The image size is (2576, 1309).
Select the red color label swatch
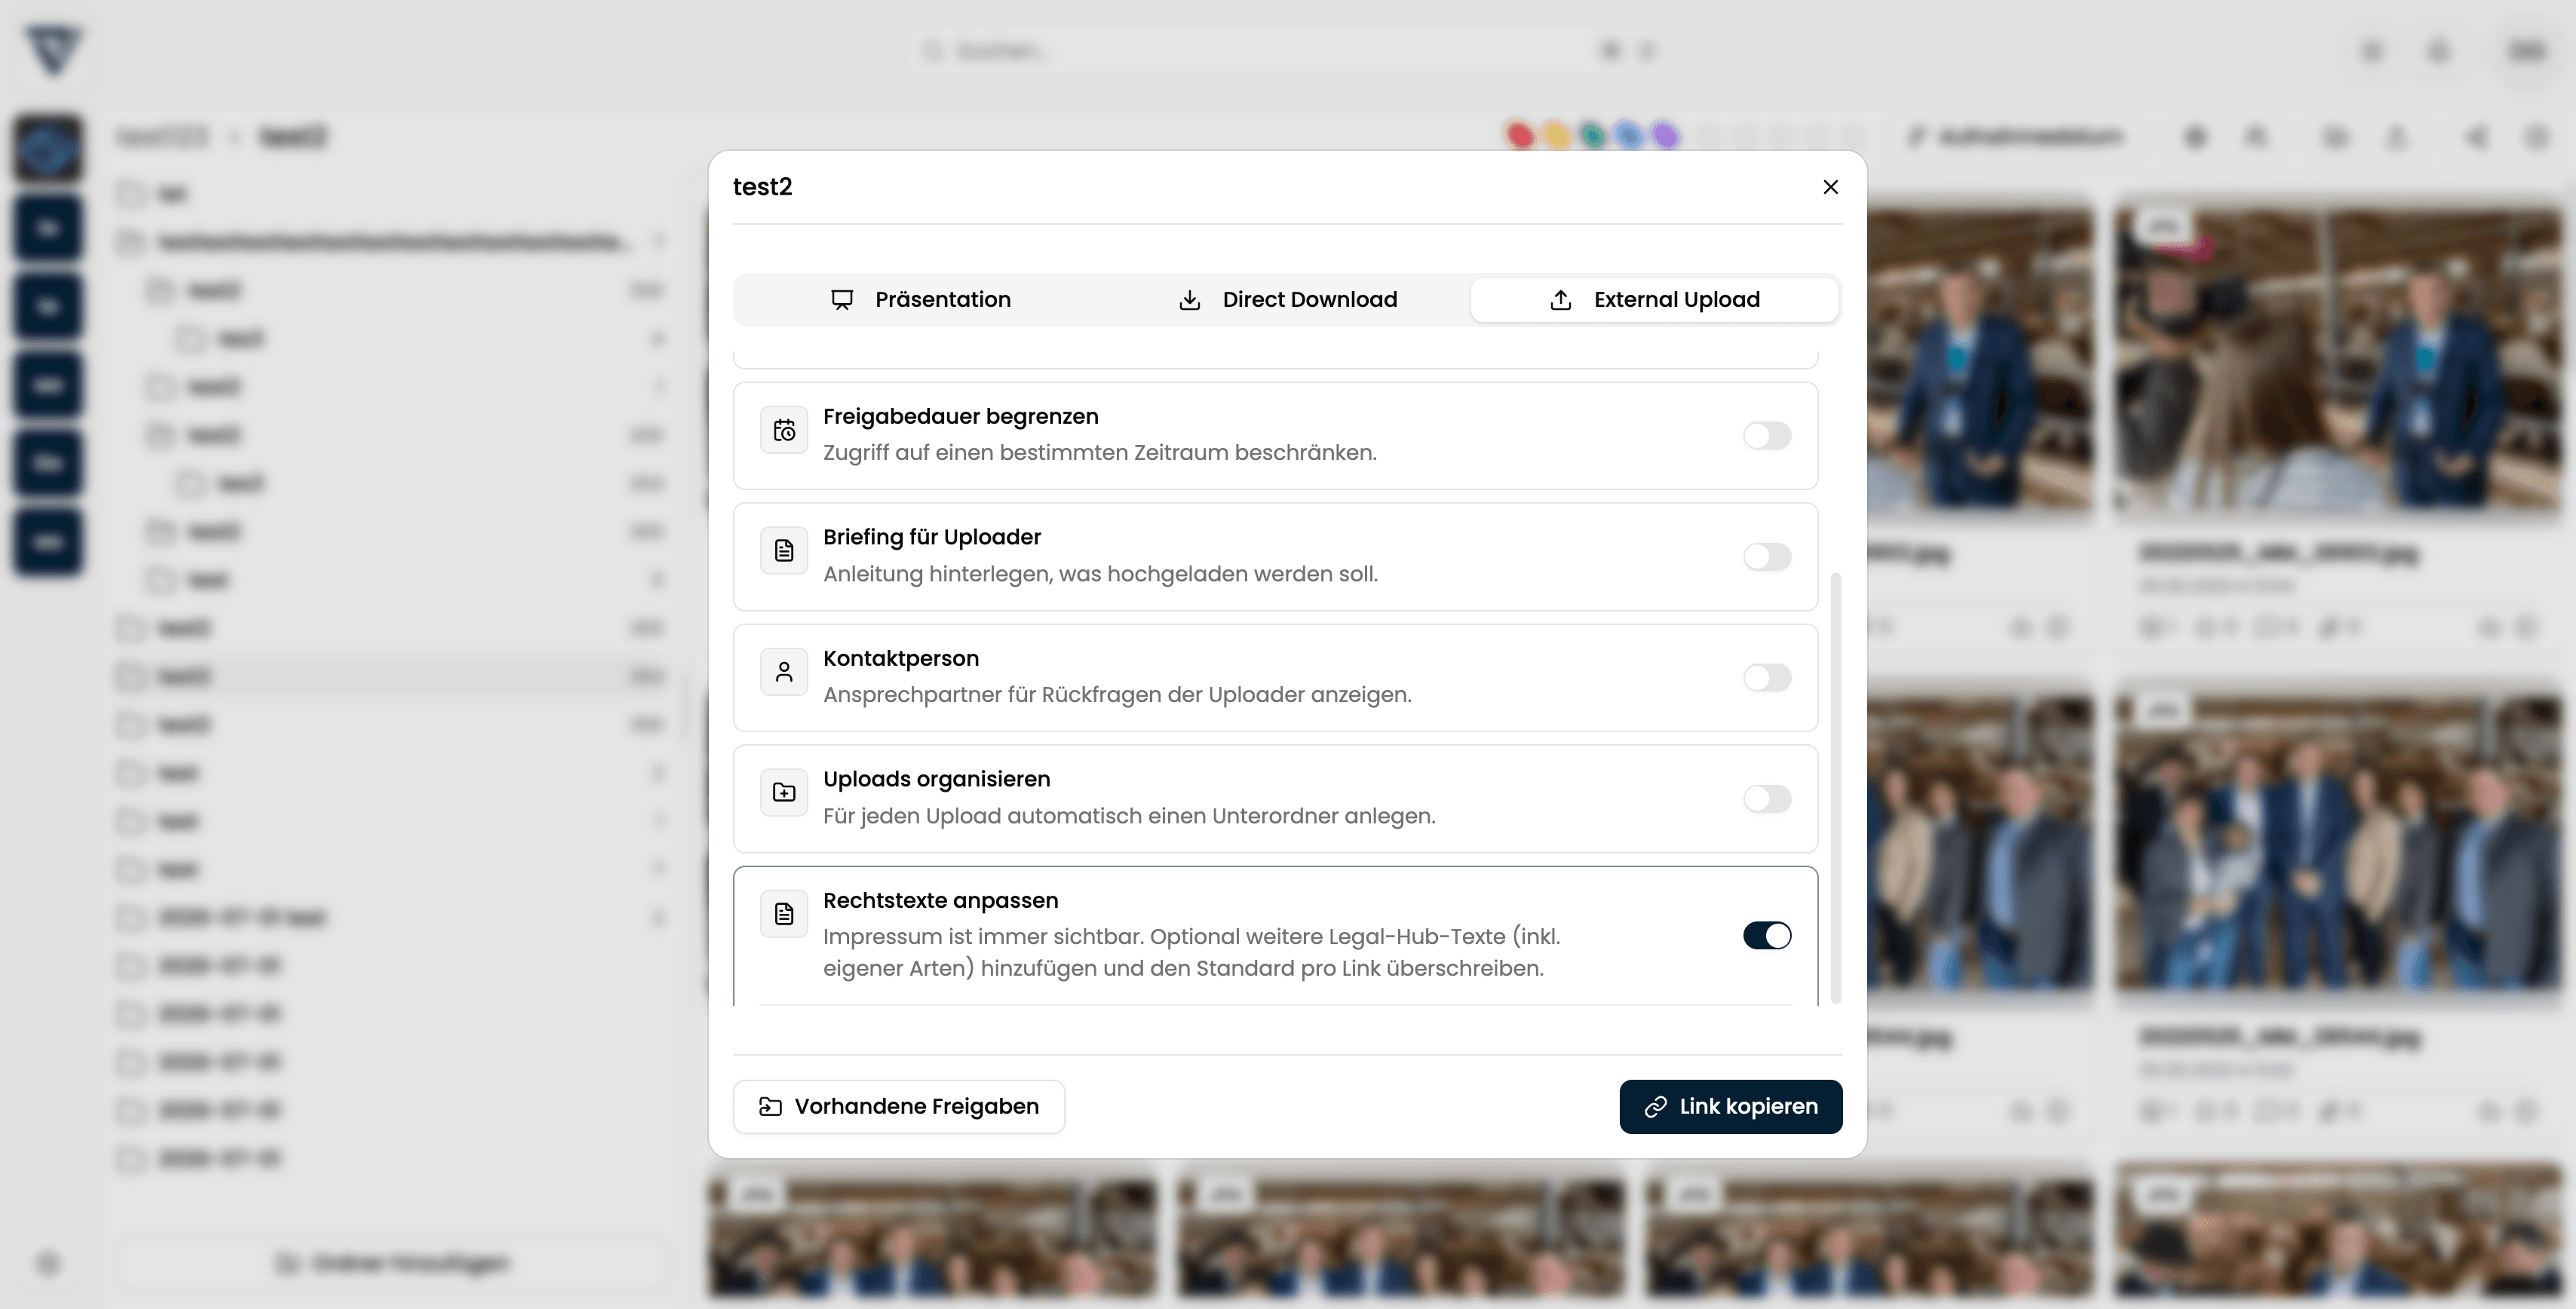(x=1519, y=136)
